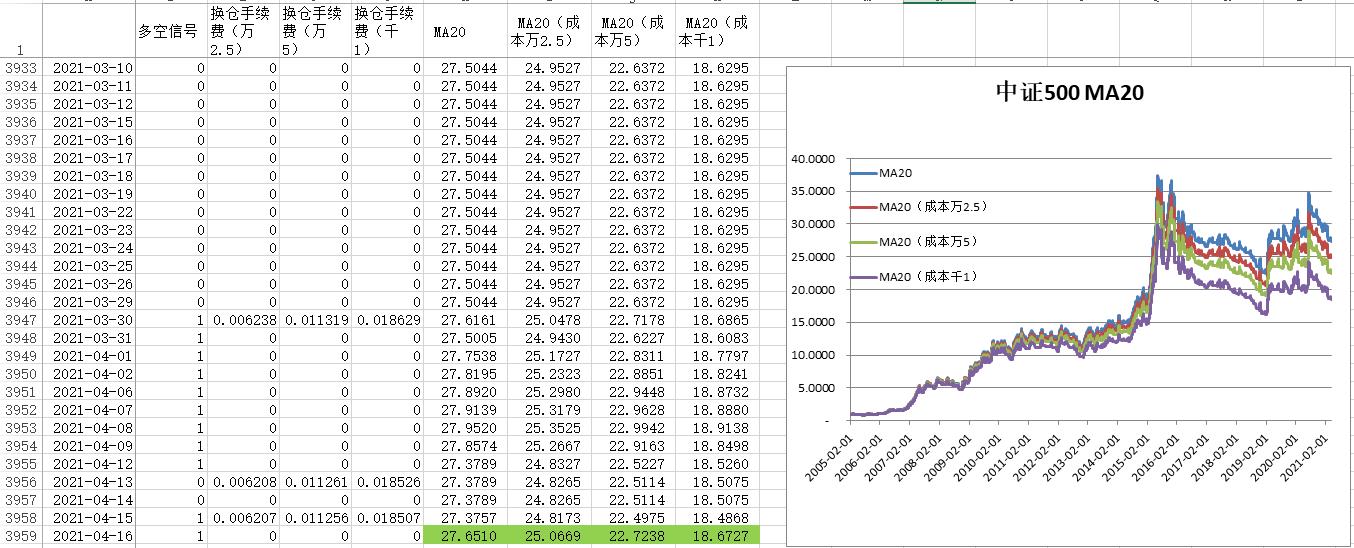Select the cell containing 0.018526

tap(388, 482)
